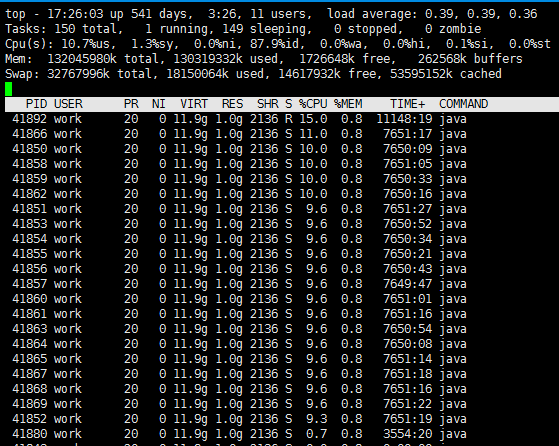Select the PID column header
Screen dimensions: 559x446
tap(36, 104)
